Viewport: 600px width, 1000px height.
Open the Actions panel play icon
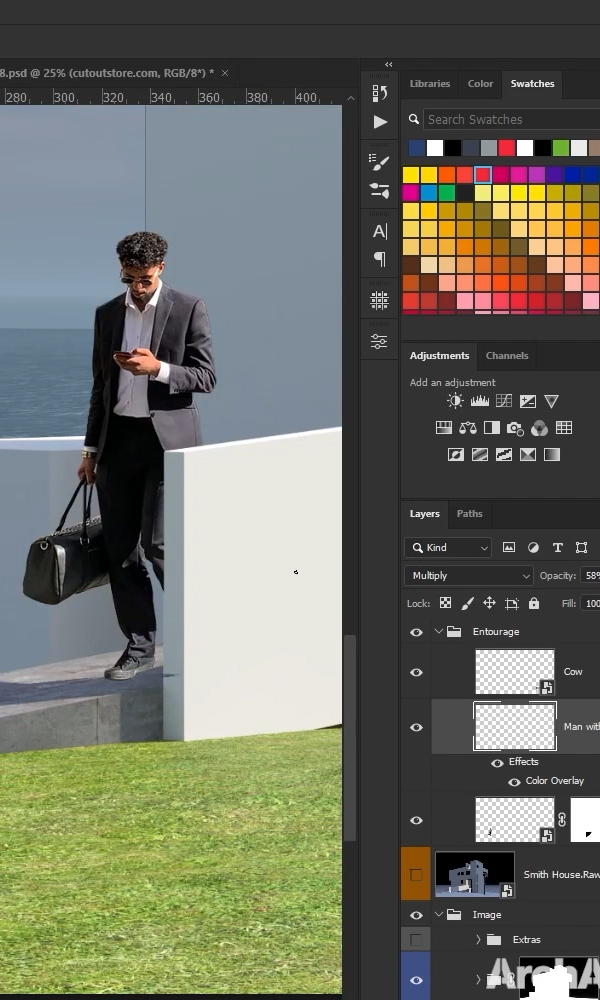pos(380,121)
